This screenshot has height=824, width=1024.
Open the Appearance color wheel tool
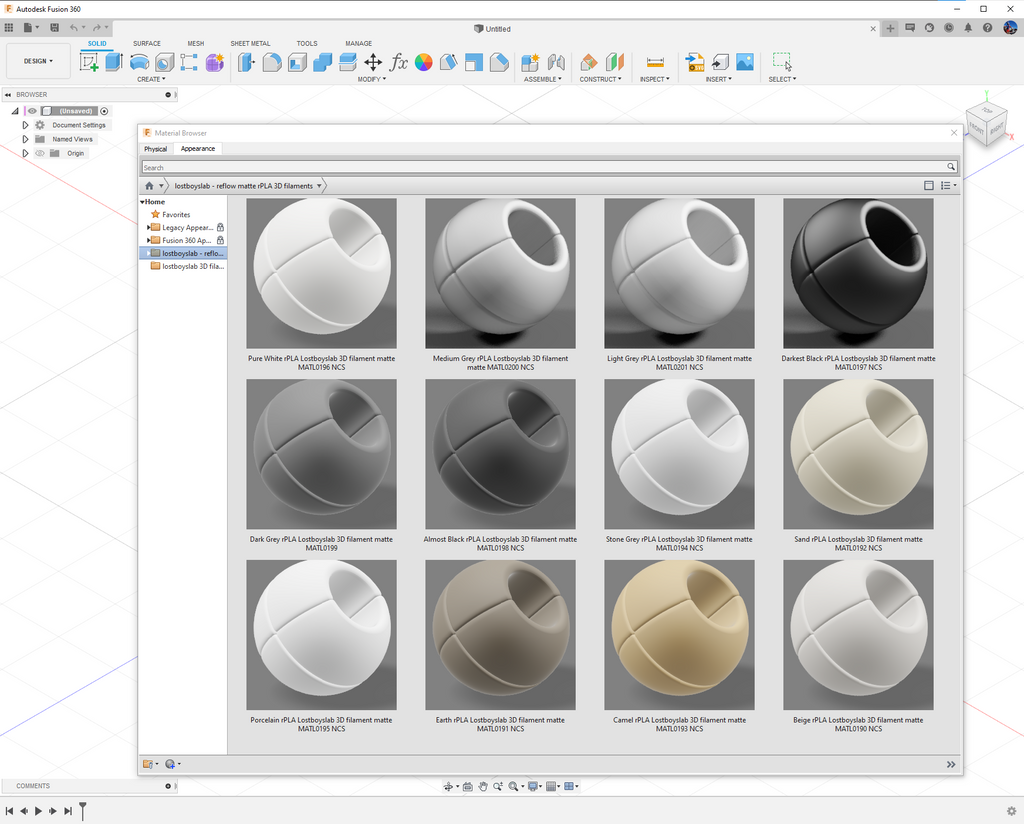423,62
